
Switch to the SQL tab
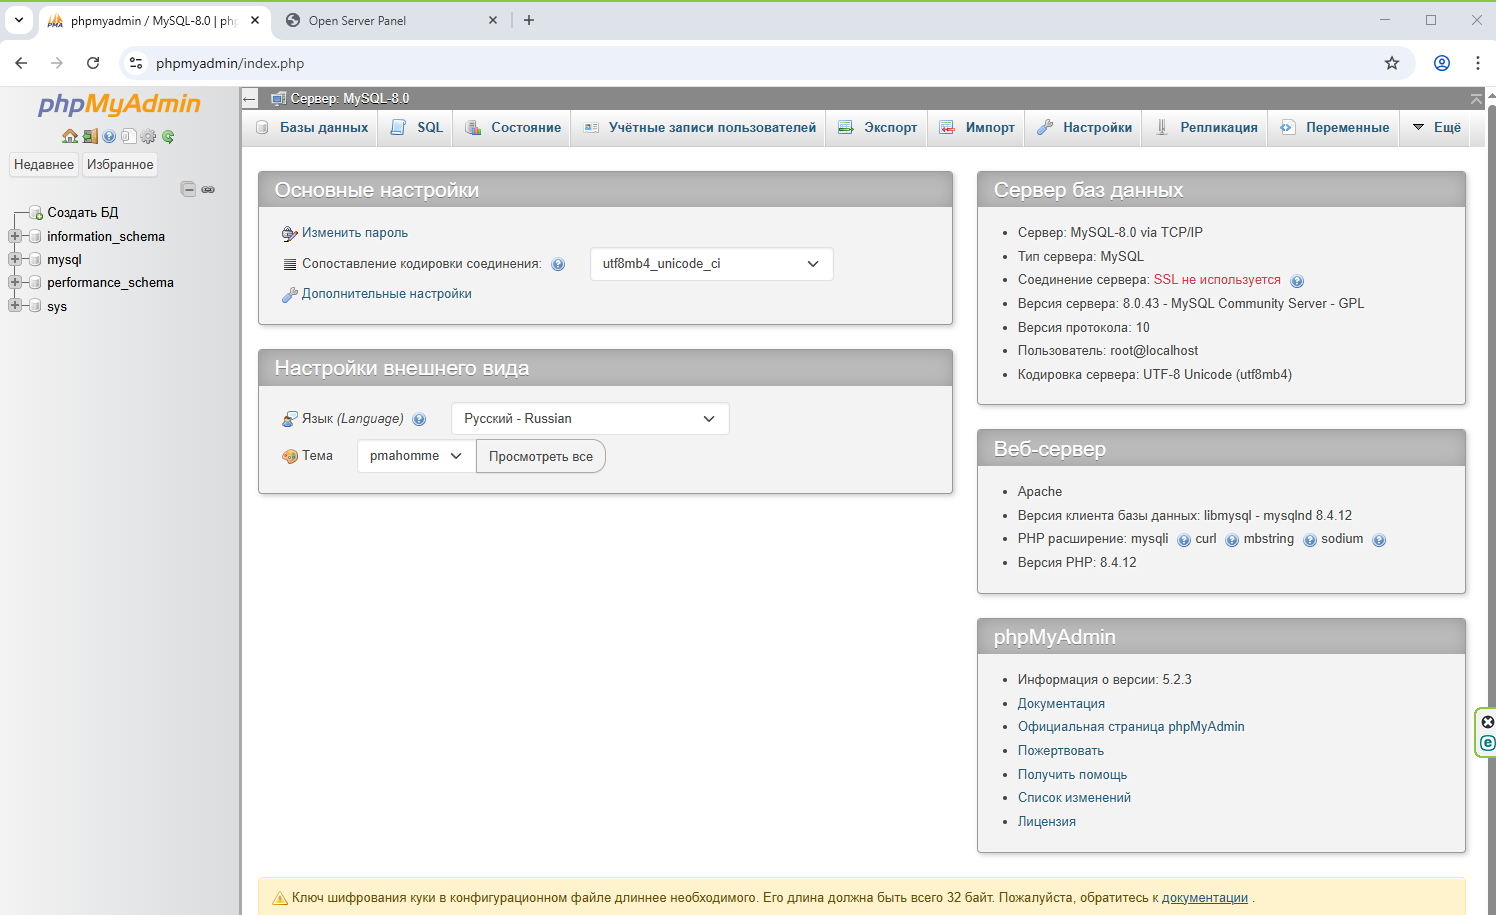[x=416, y=127]
